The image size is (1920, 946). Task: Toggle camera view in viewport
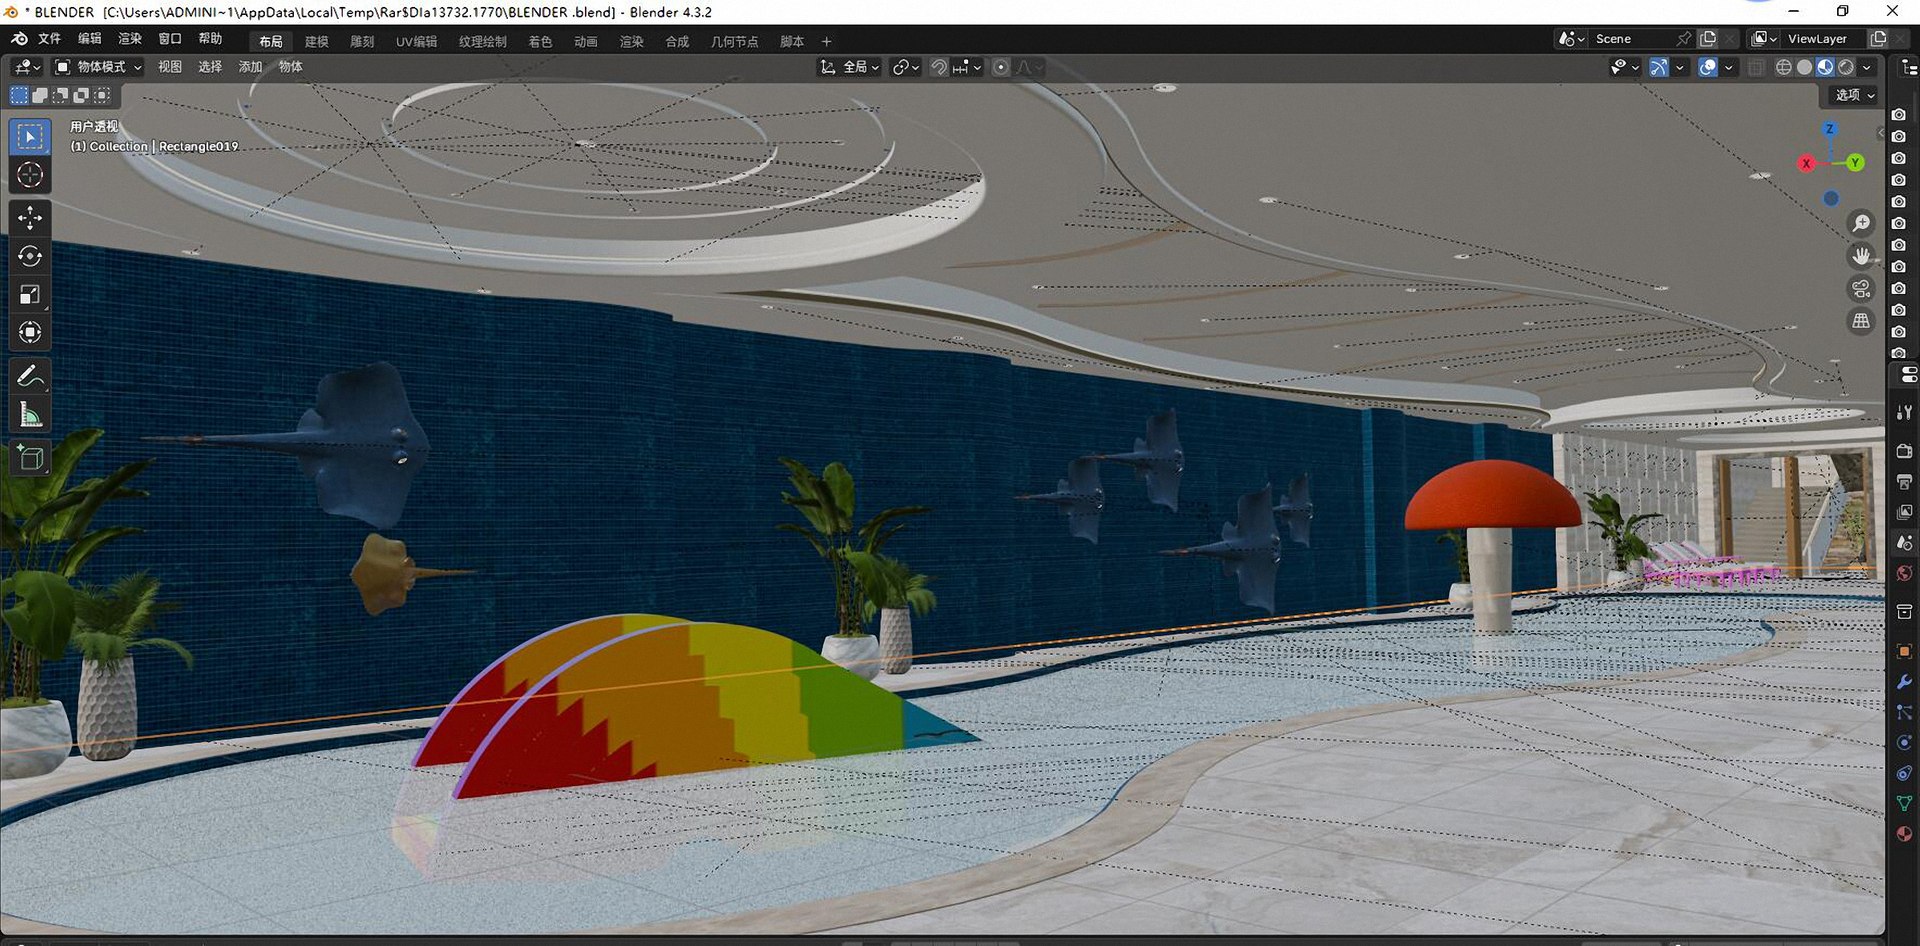1861,289
